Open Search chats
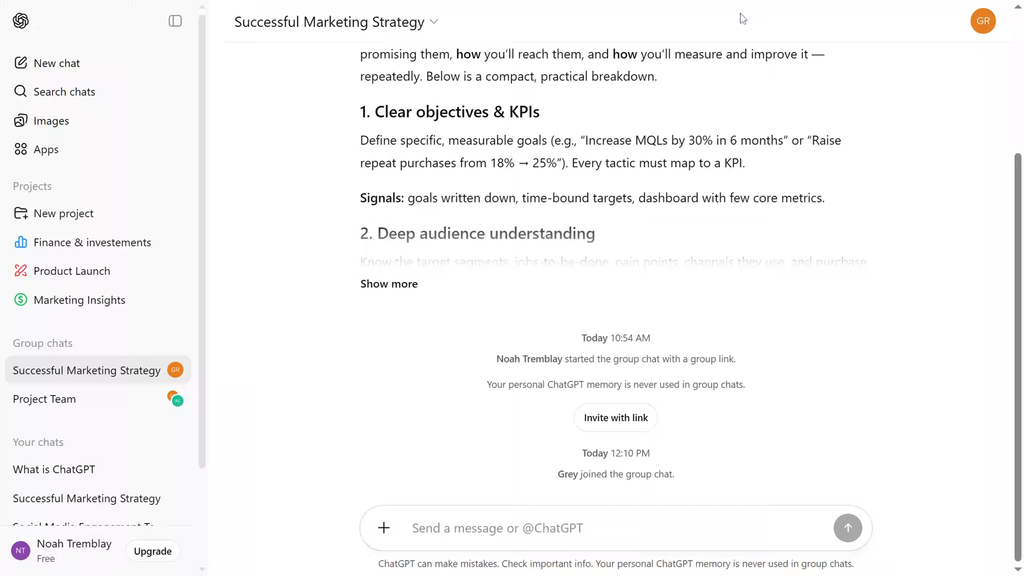Image resolution: width=1024 pixels, height=576 pixels. (64, 92)
